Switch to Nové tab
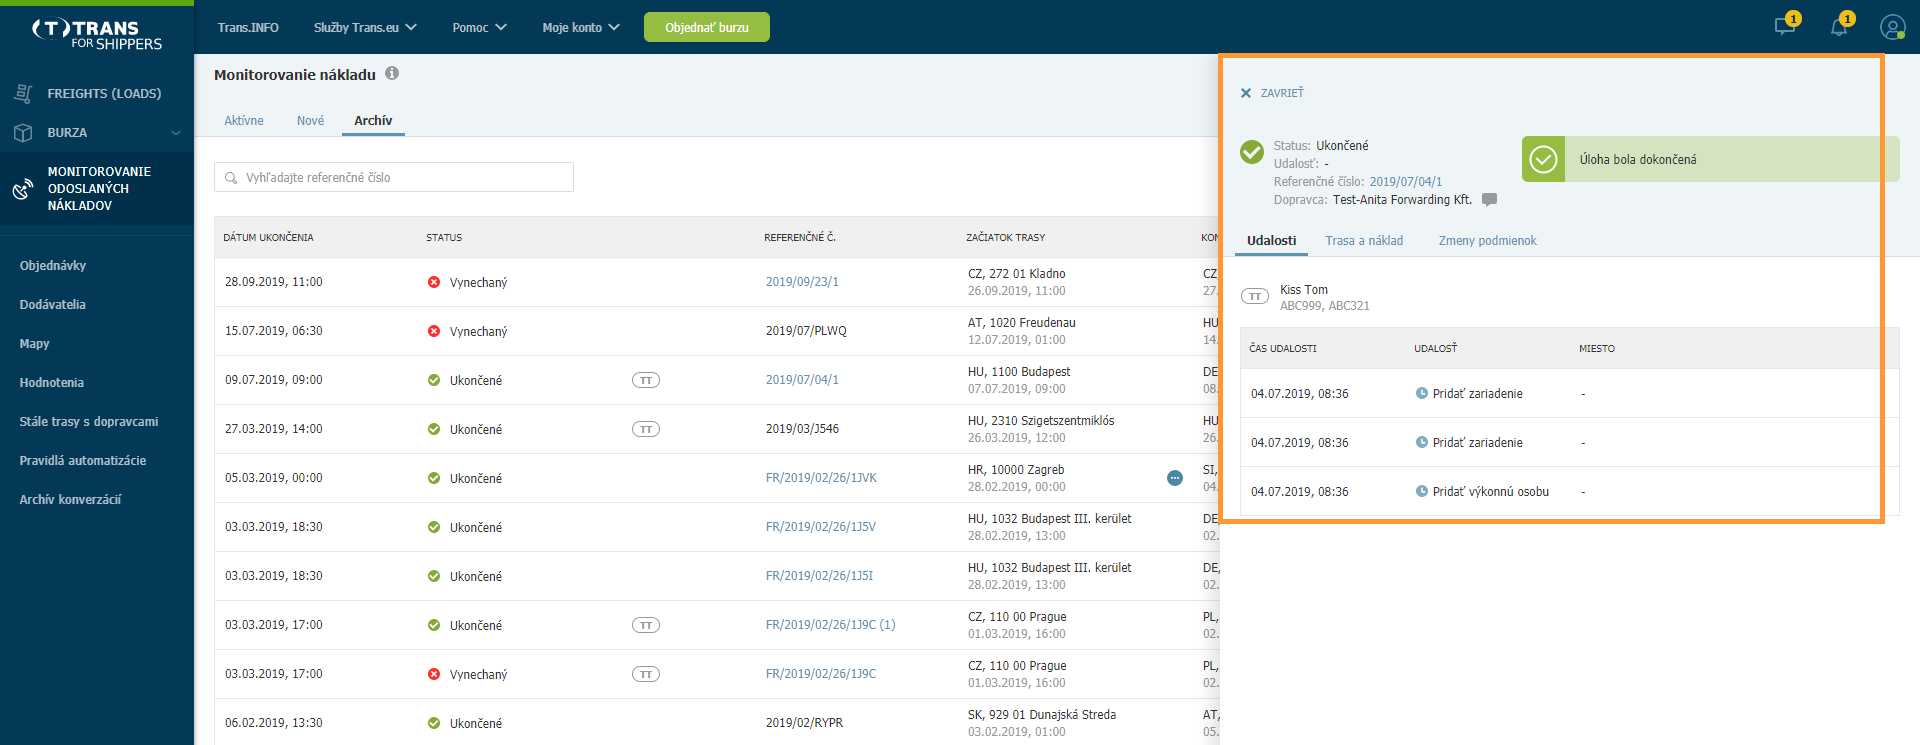Image resolution: width=1920 pixels, height=745 pixels. [x=310, y=120]
